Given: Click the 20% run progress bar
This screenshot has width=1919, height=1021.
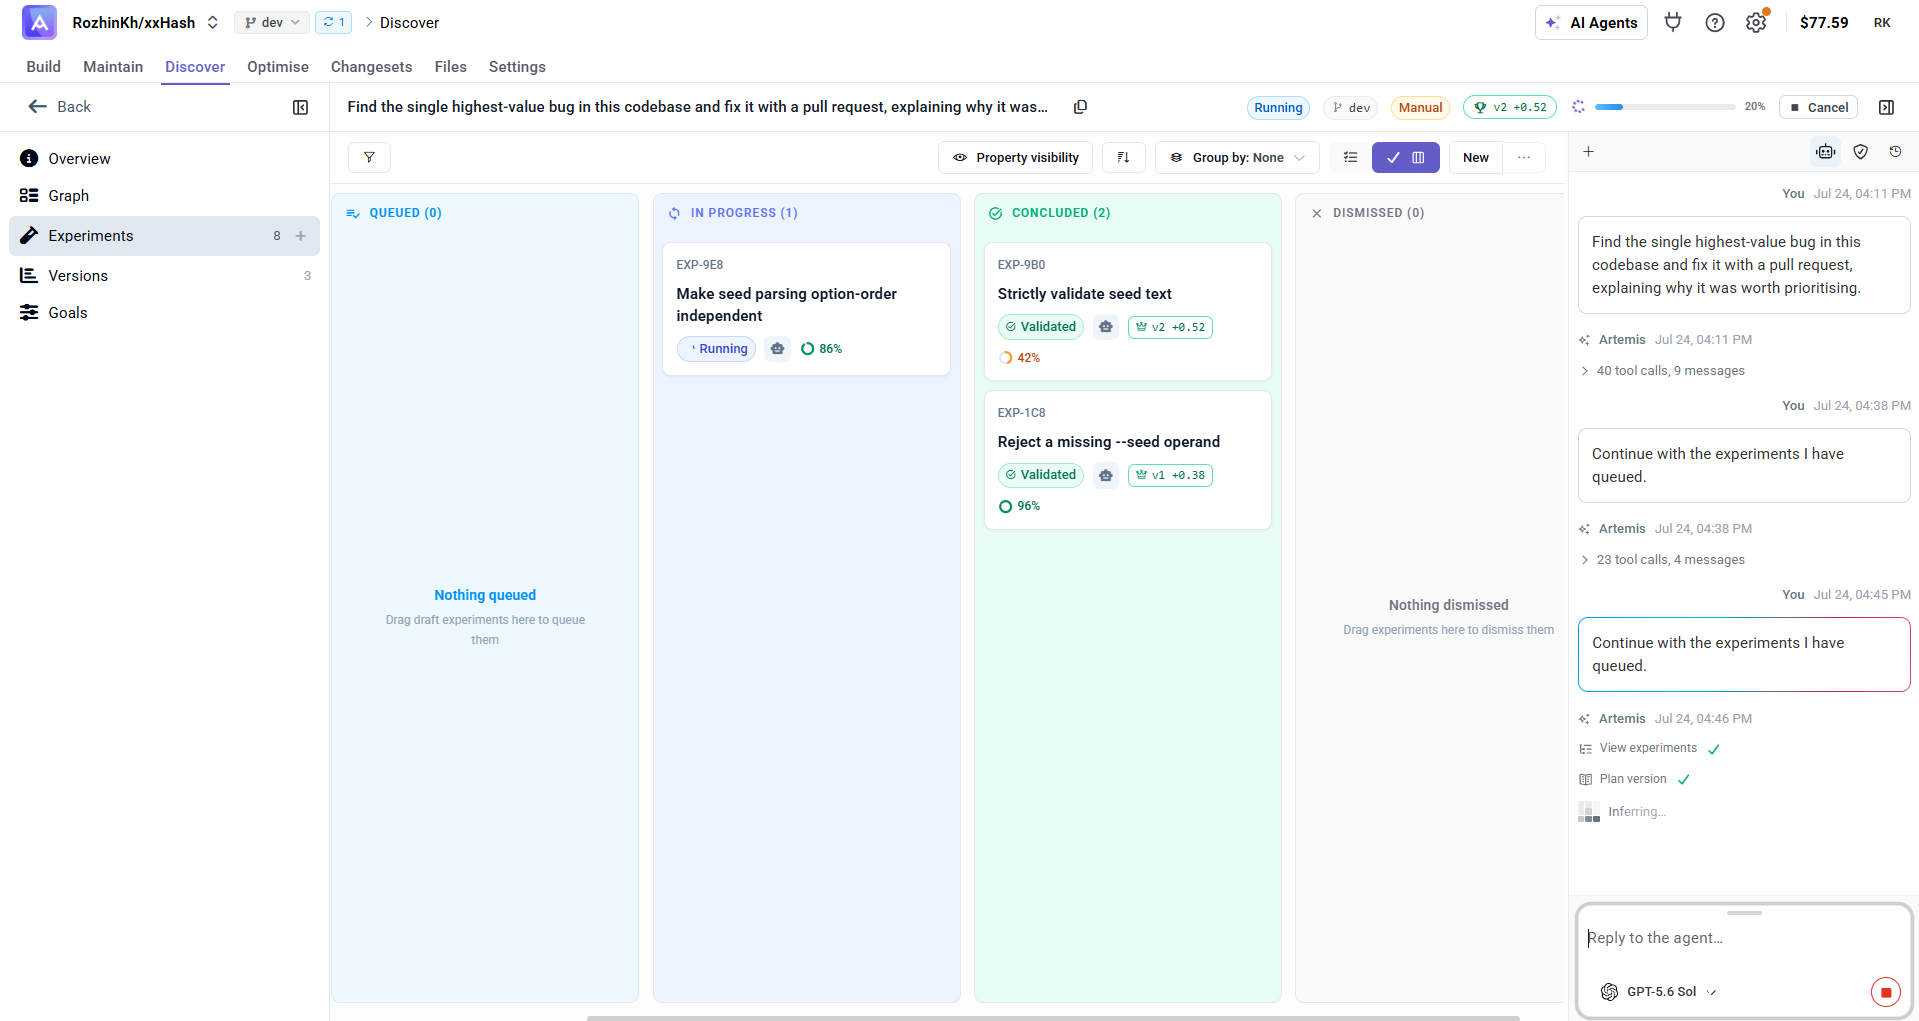Looking at the screenshot, I should (x=1665, y=107).
